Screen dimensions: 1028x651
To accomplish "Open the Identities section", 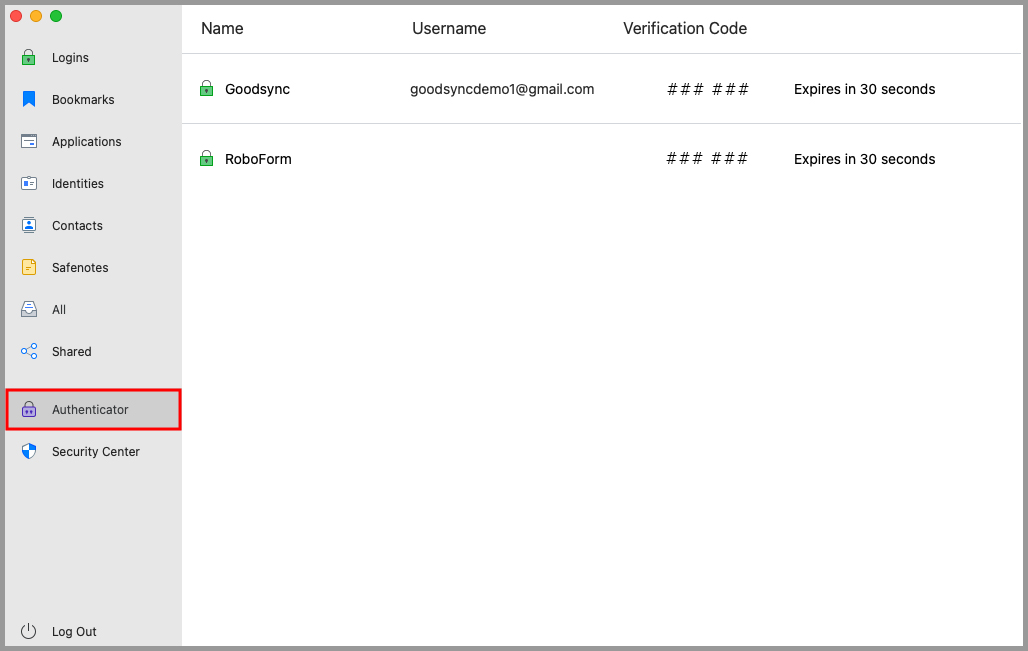I will click(78, 184).
